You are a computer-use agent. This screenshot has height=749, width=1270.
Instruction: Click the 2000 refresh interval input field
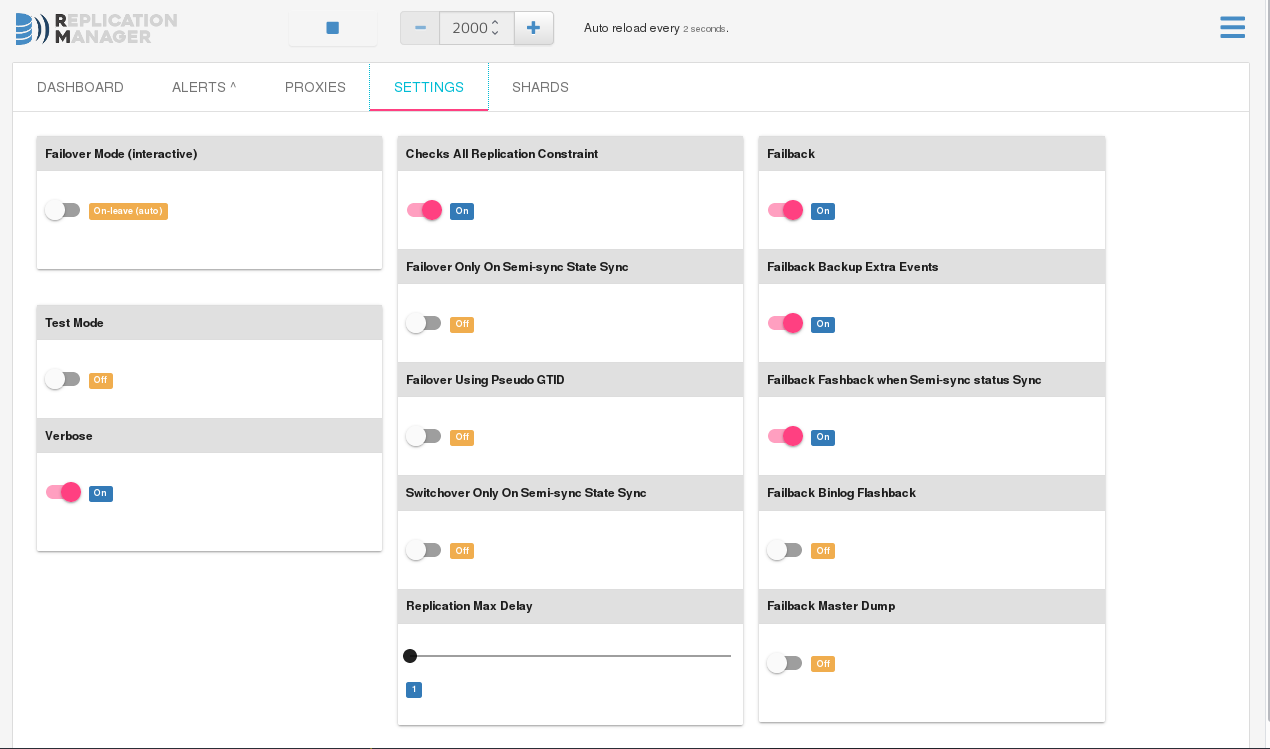click(468, 28)
